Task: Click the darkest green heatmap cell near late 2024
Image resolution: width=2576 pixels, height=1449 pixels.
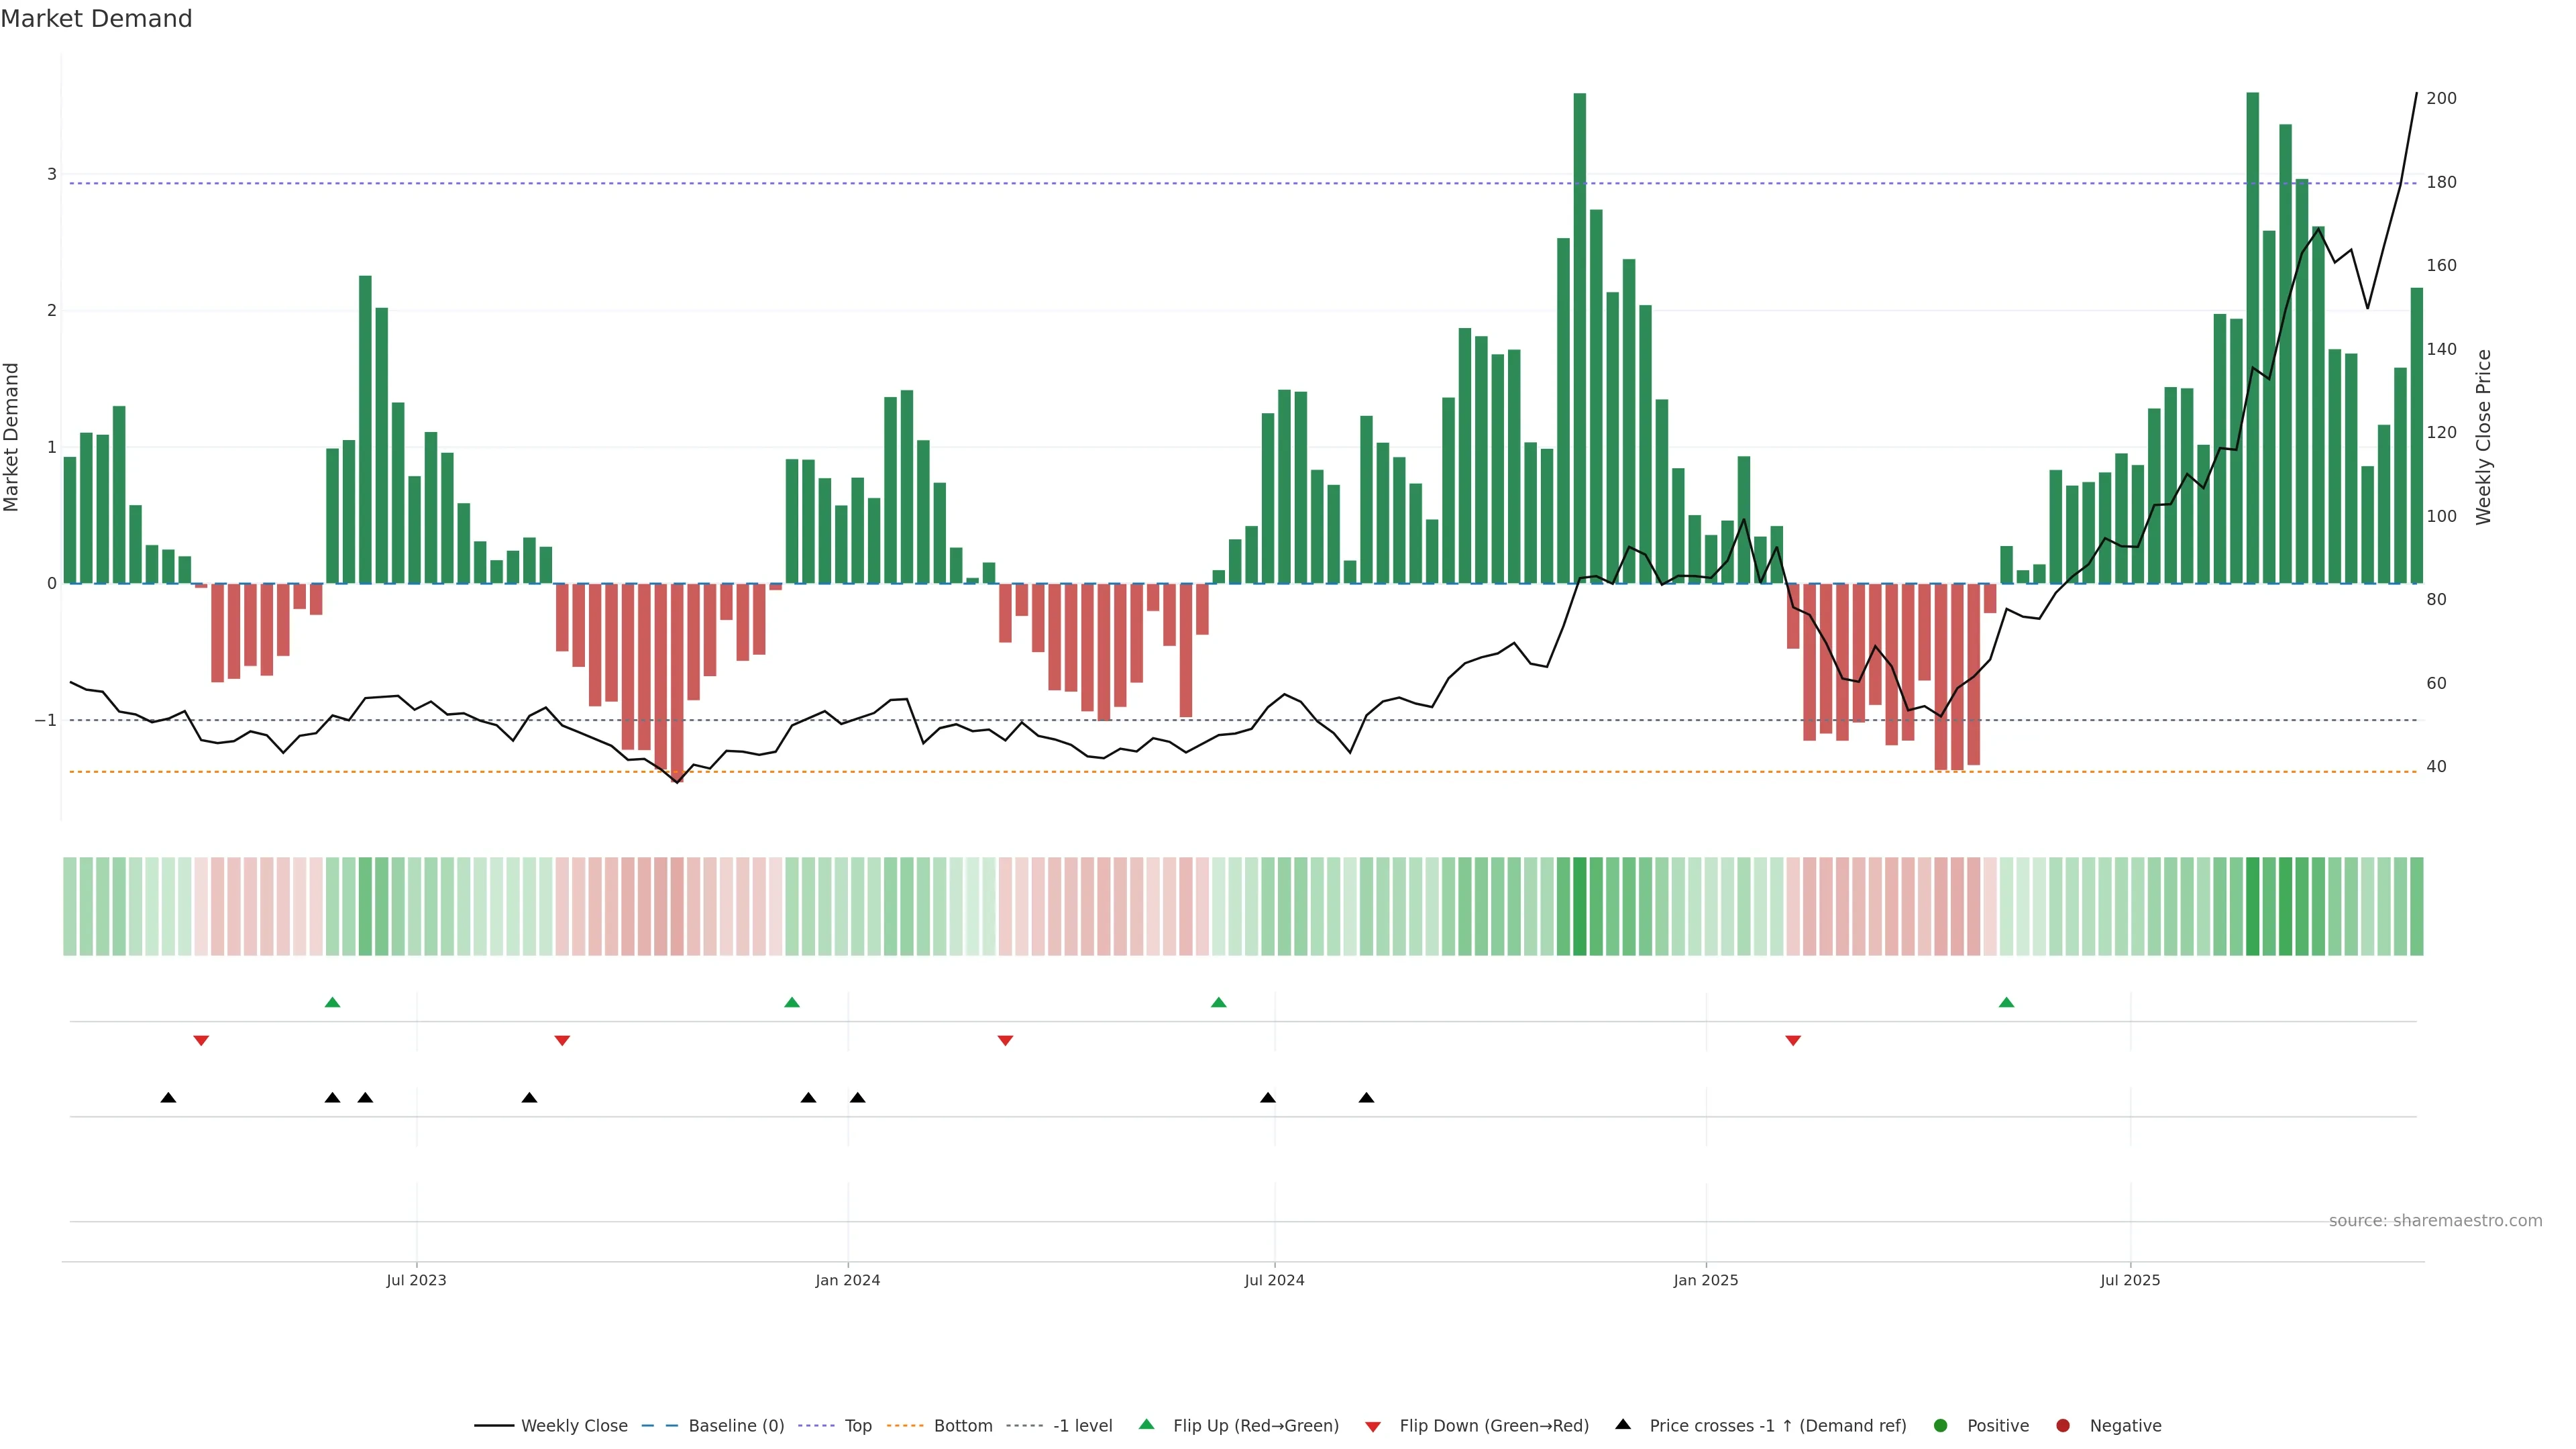Action: [x=1579, y=906]
